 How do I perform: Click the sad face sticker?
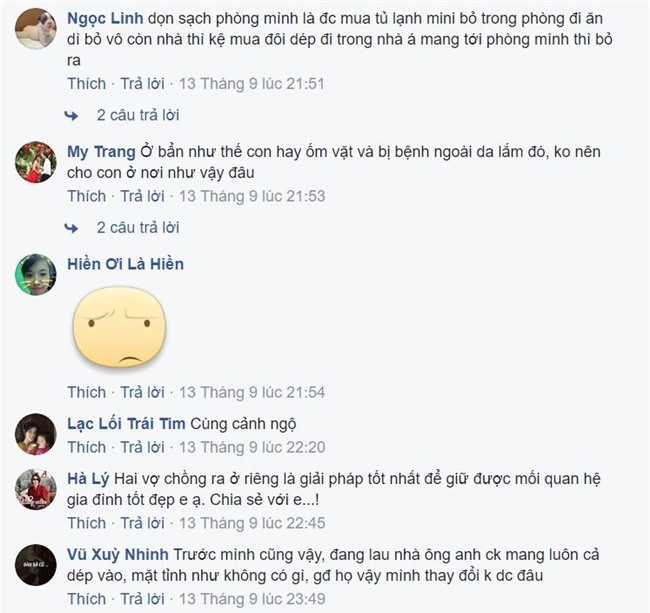pyautogui.click(x=119, y=327)
